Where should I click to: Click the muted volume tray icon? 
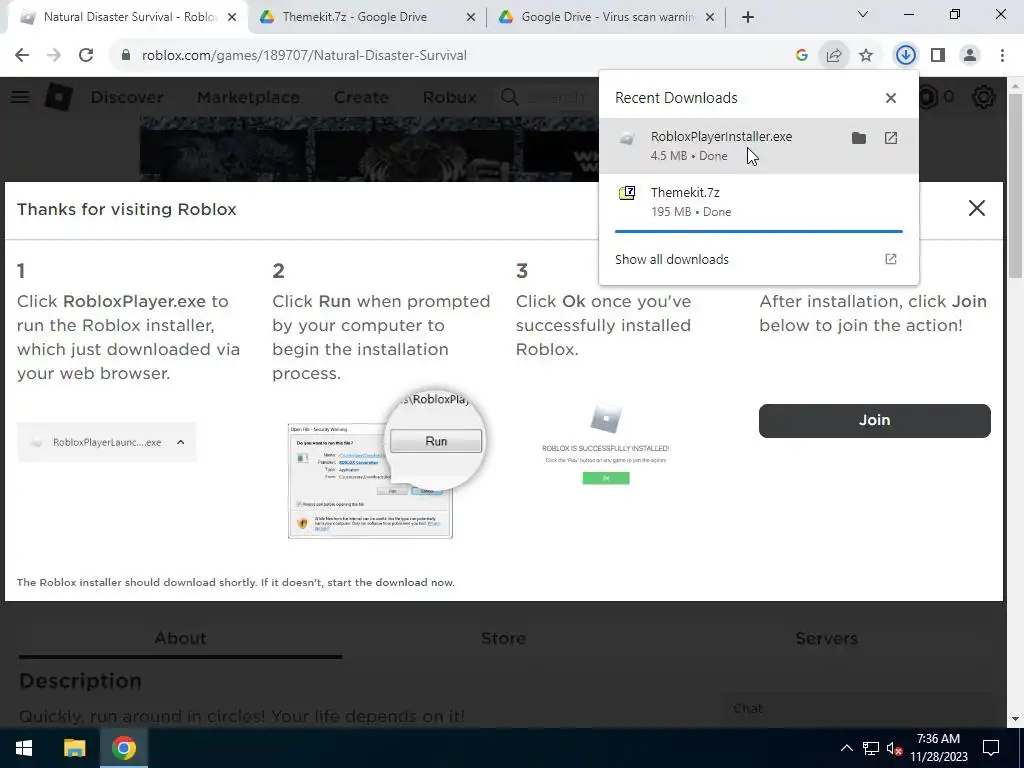(895, 748)
